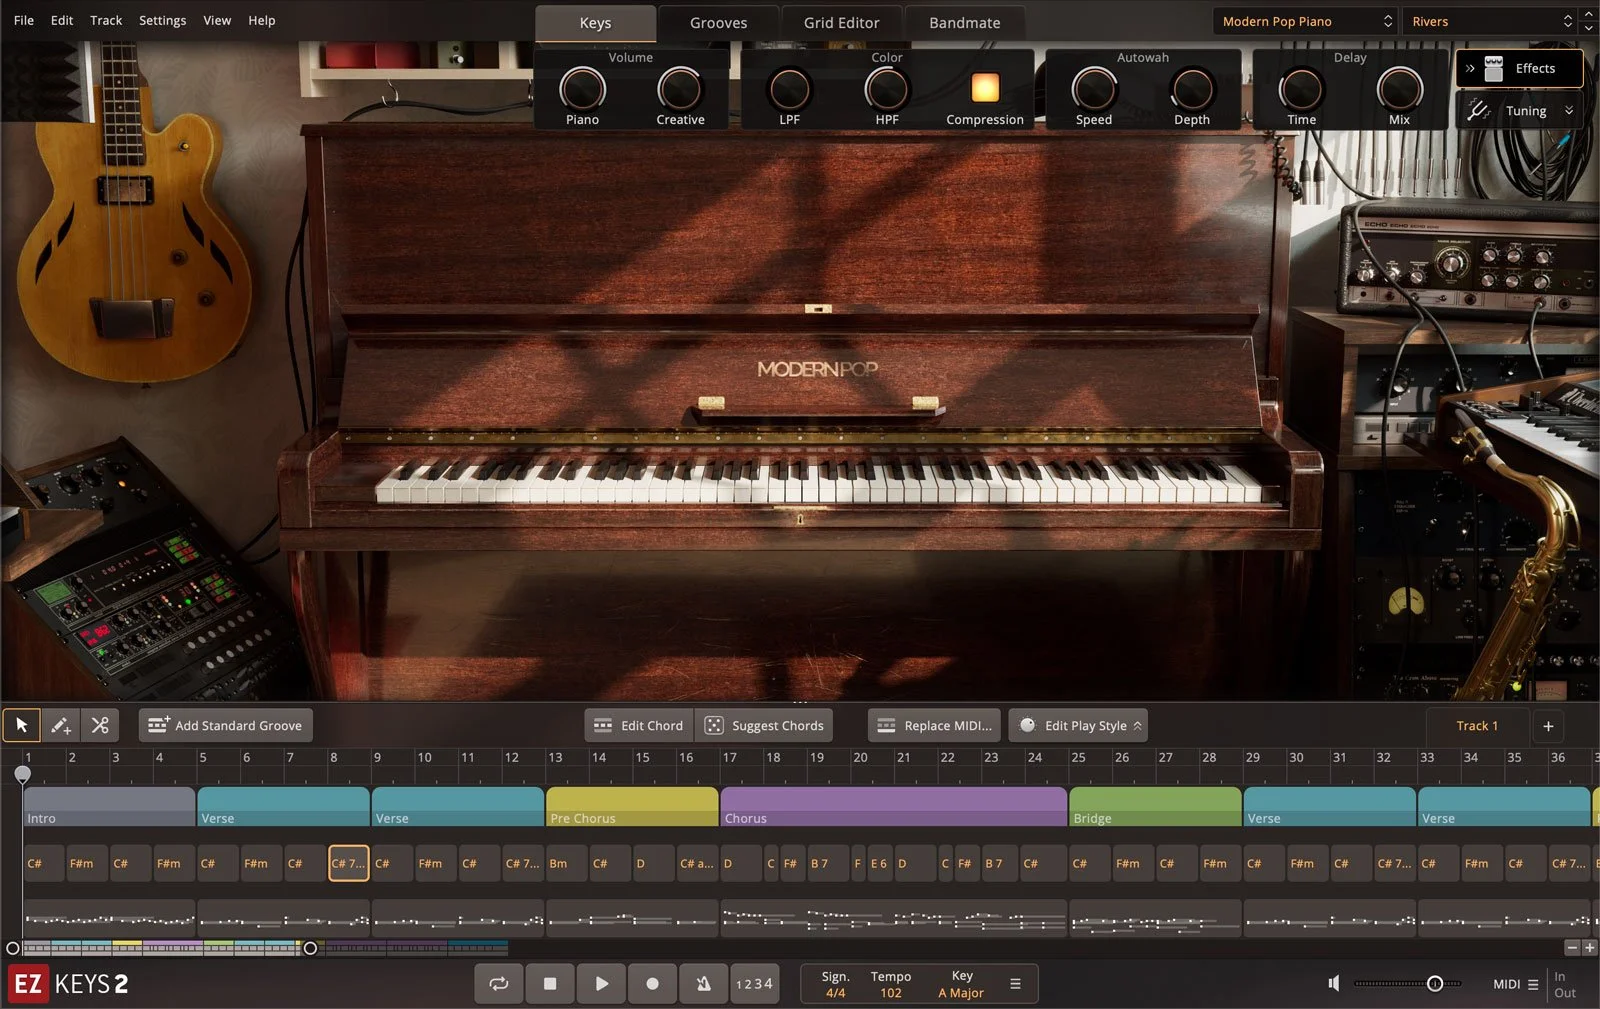1600x1009 pixels.
Task: Change the 4/4 time signature
Action: click(x=835, y=993)
